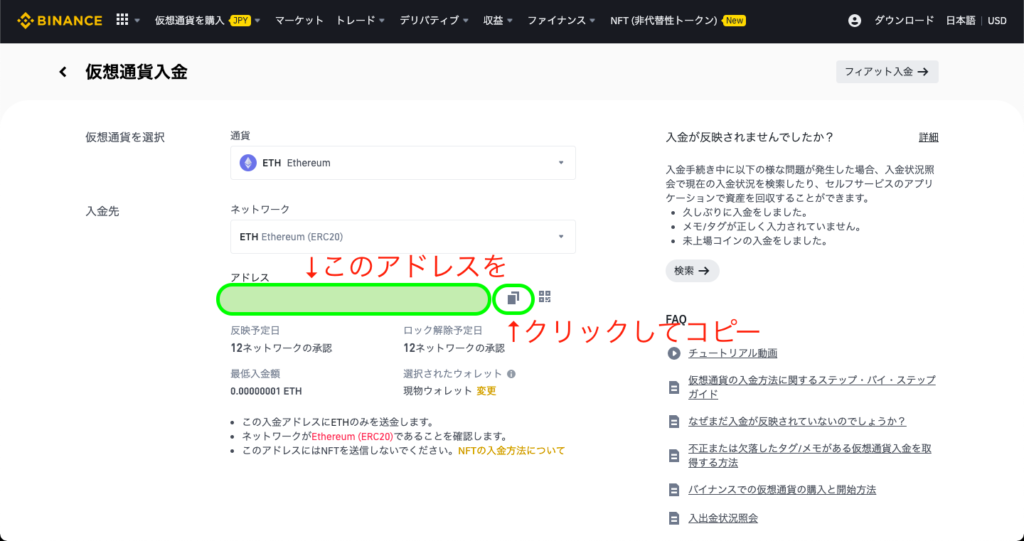The height and width of the screenshot is (541, 1024).
Task: Open 入出金状況照会 link
Action: (723, 519)
